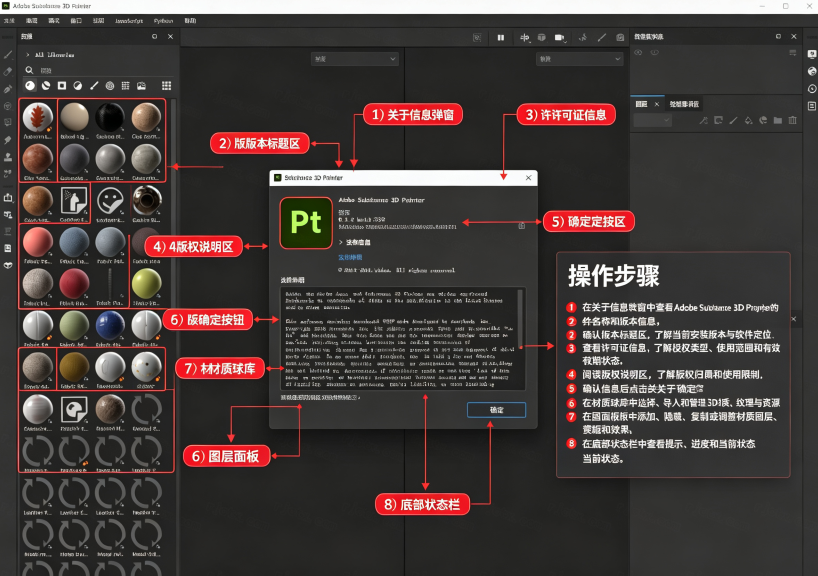Open display settings icon on right sidebar
Viewport: 818px width, 576px height.
[812, 54]
